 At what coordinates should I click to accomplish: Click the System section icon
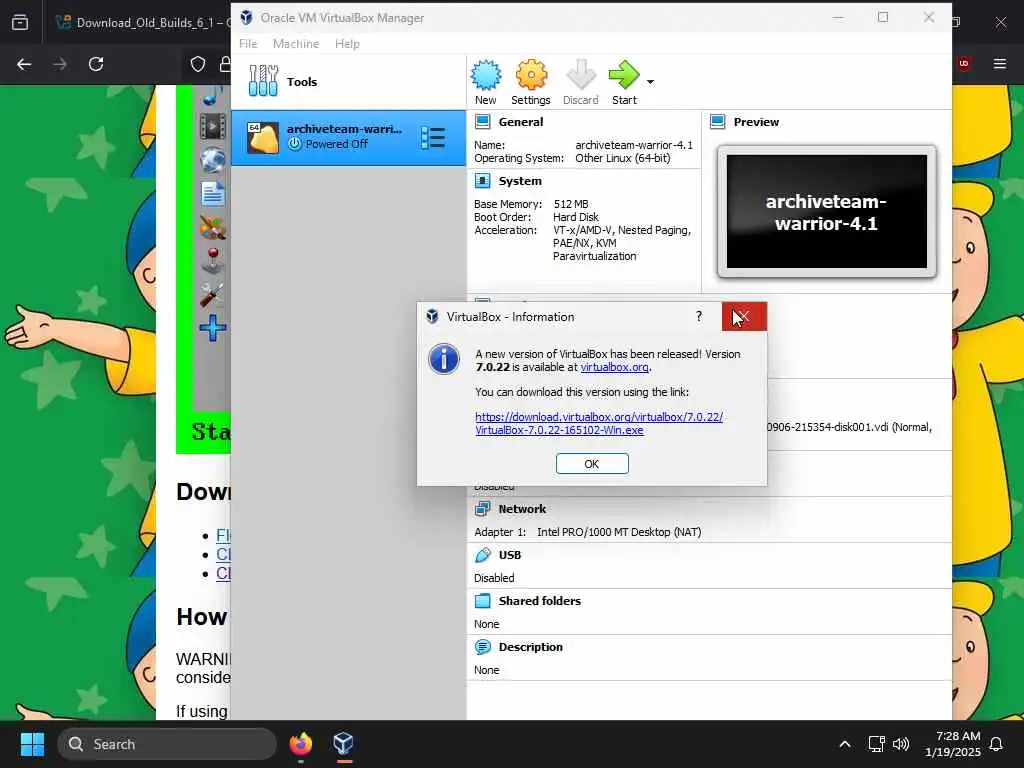click(x=483, y=181)
